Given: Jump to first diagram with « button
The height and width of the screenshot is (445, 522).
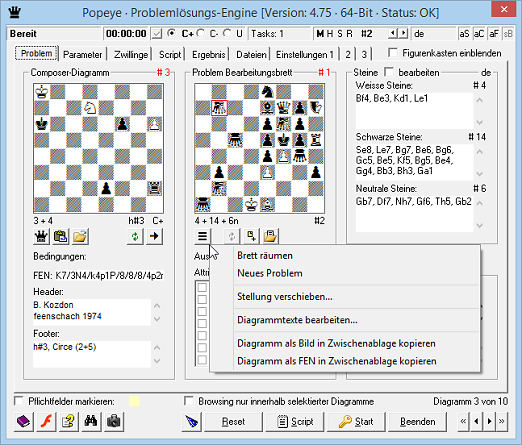Looking at the screenshot, I should click(x=463, y=422).
